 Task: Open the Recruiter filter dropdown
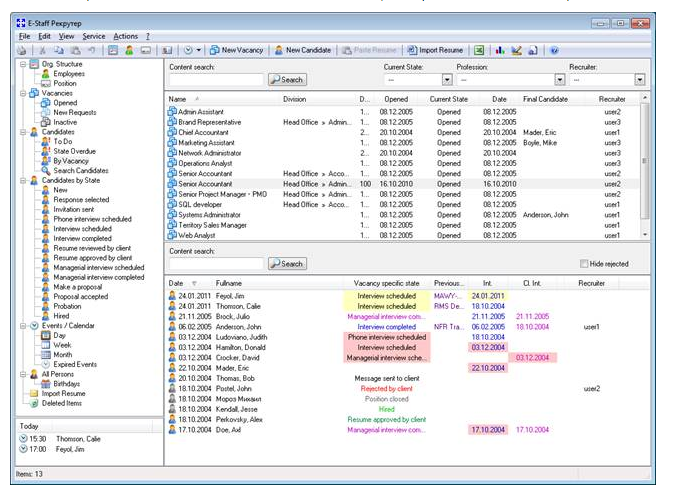tap(639, 80)
